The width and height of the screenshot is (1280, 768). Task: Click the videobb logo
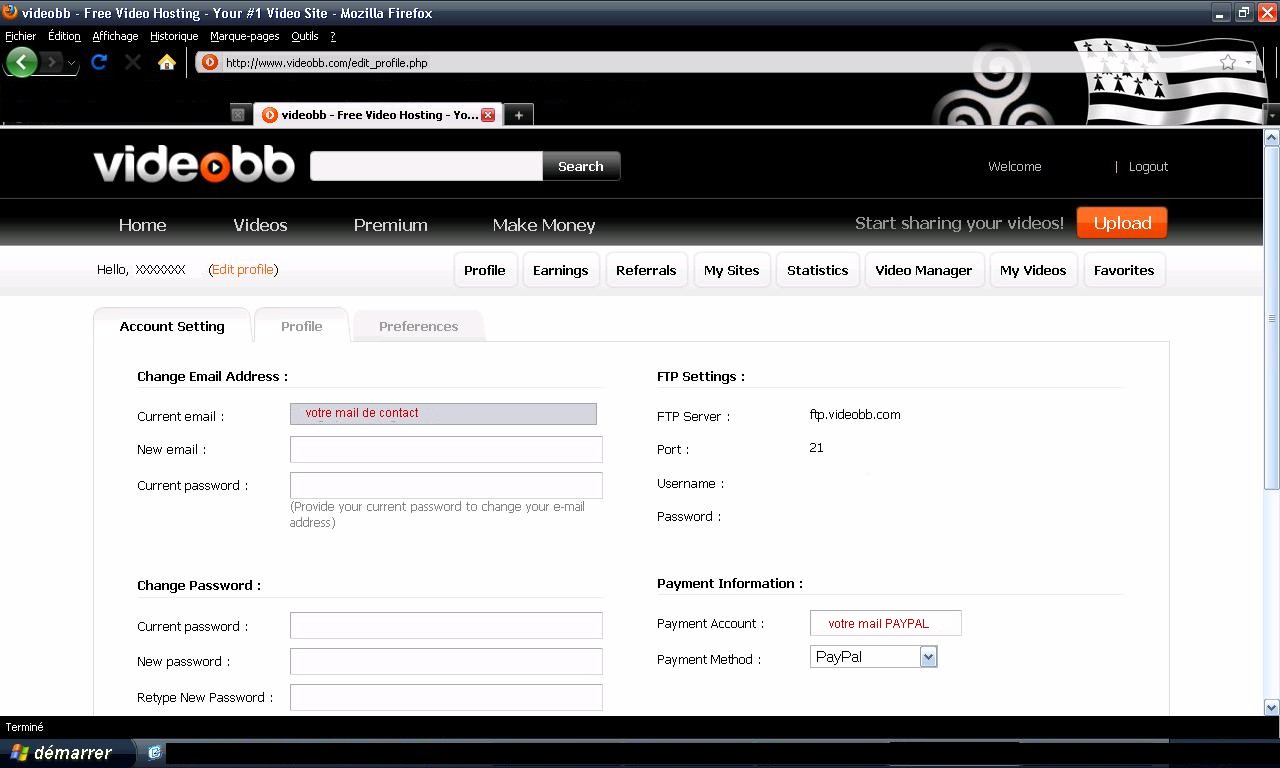click(194, 166)
